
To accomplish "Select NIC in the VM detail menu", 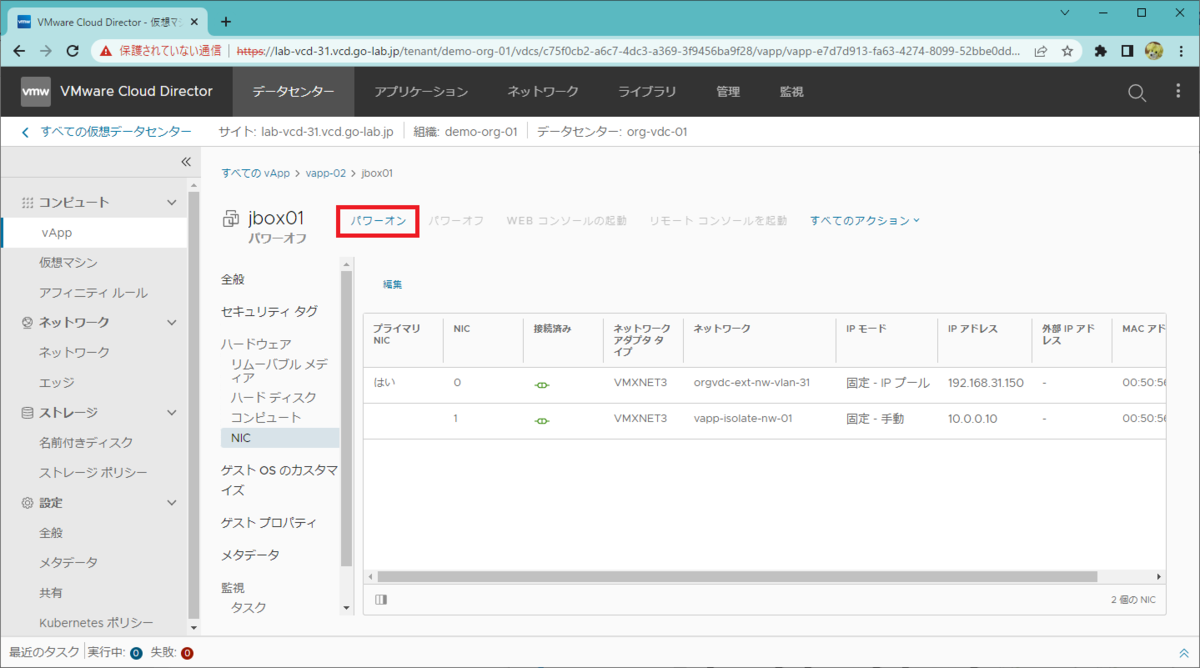I will pyautogui.click(x=280, y=437).
